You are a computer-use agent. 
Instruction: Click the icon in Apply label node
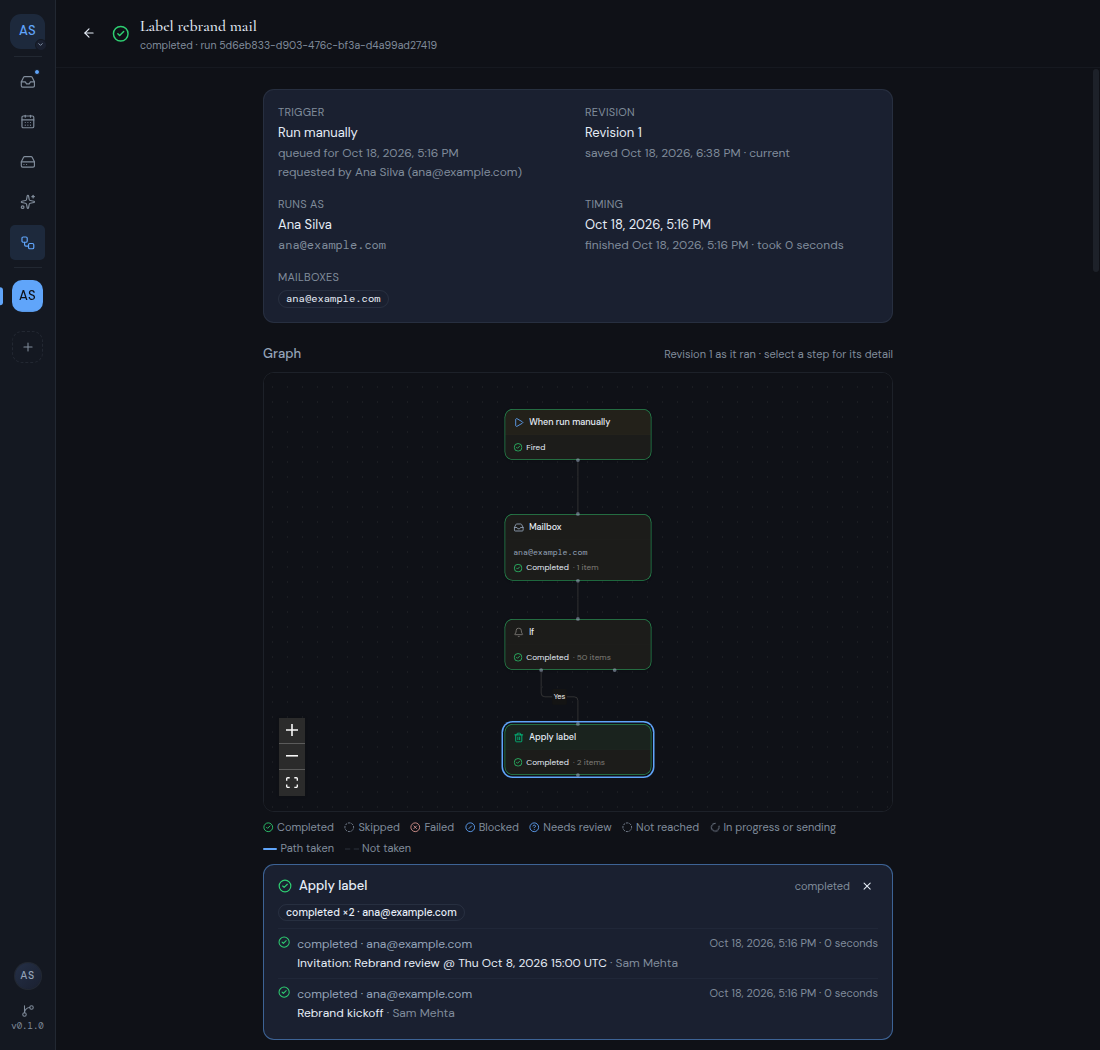pyautogui.click(x=518, y=737)
